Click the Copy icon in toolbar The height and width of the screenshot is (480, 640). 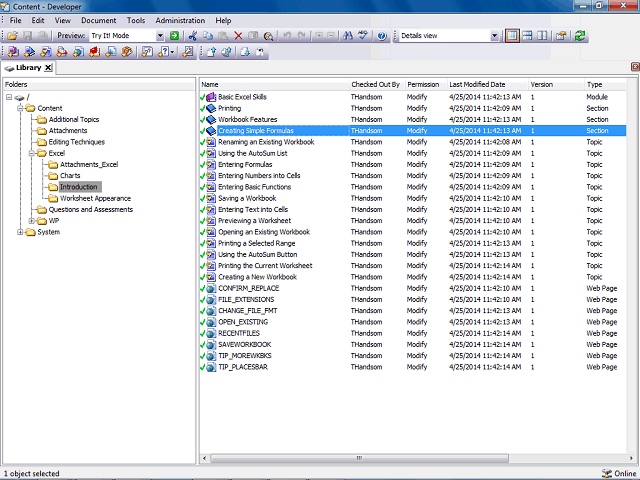208,36
